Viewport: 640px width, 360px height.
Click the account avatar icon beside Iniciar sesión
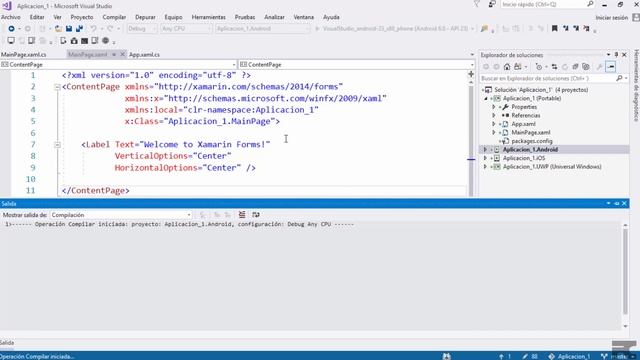636,18
